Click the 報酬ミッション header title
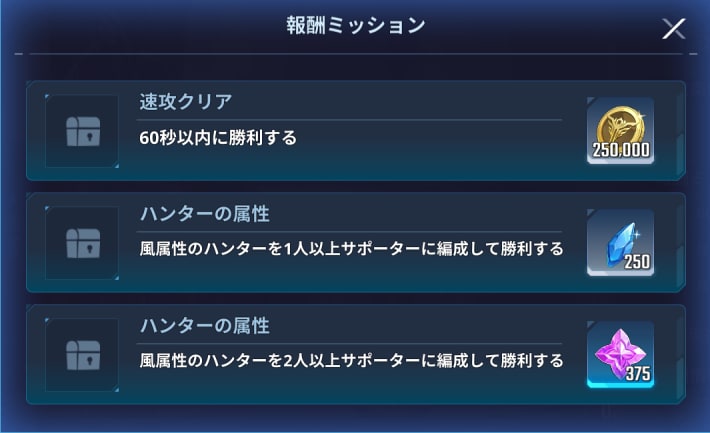The height and width of the screenshot is (433, 710). [x=355, y=26]
